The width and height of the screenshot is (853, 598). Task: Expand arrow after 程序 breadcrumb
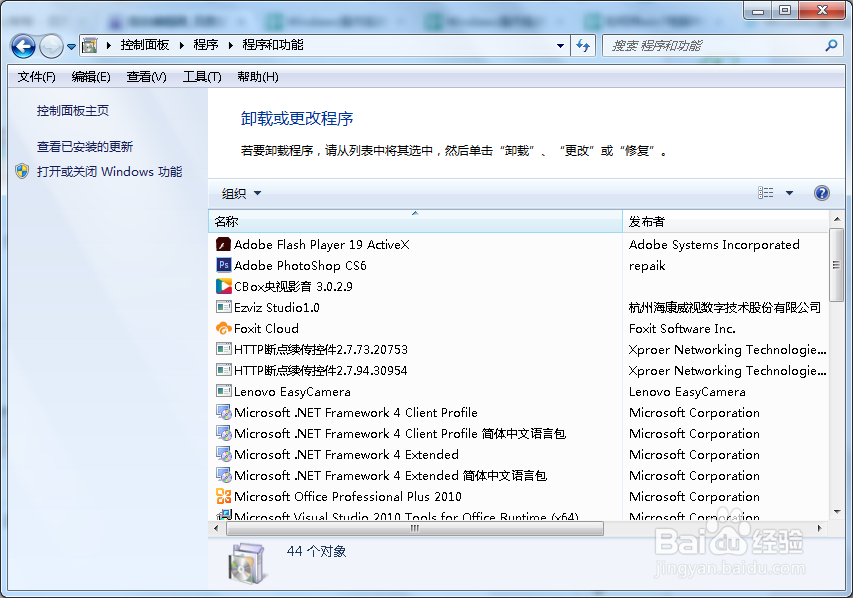click(231, 45)
